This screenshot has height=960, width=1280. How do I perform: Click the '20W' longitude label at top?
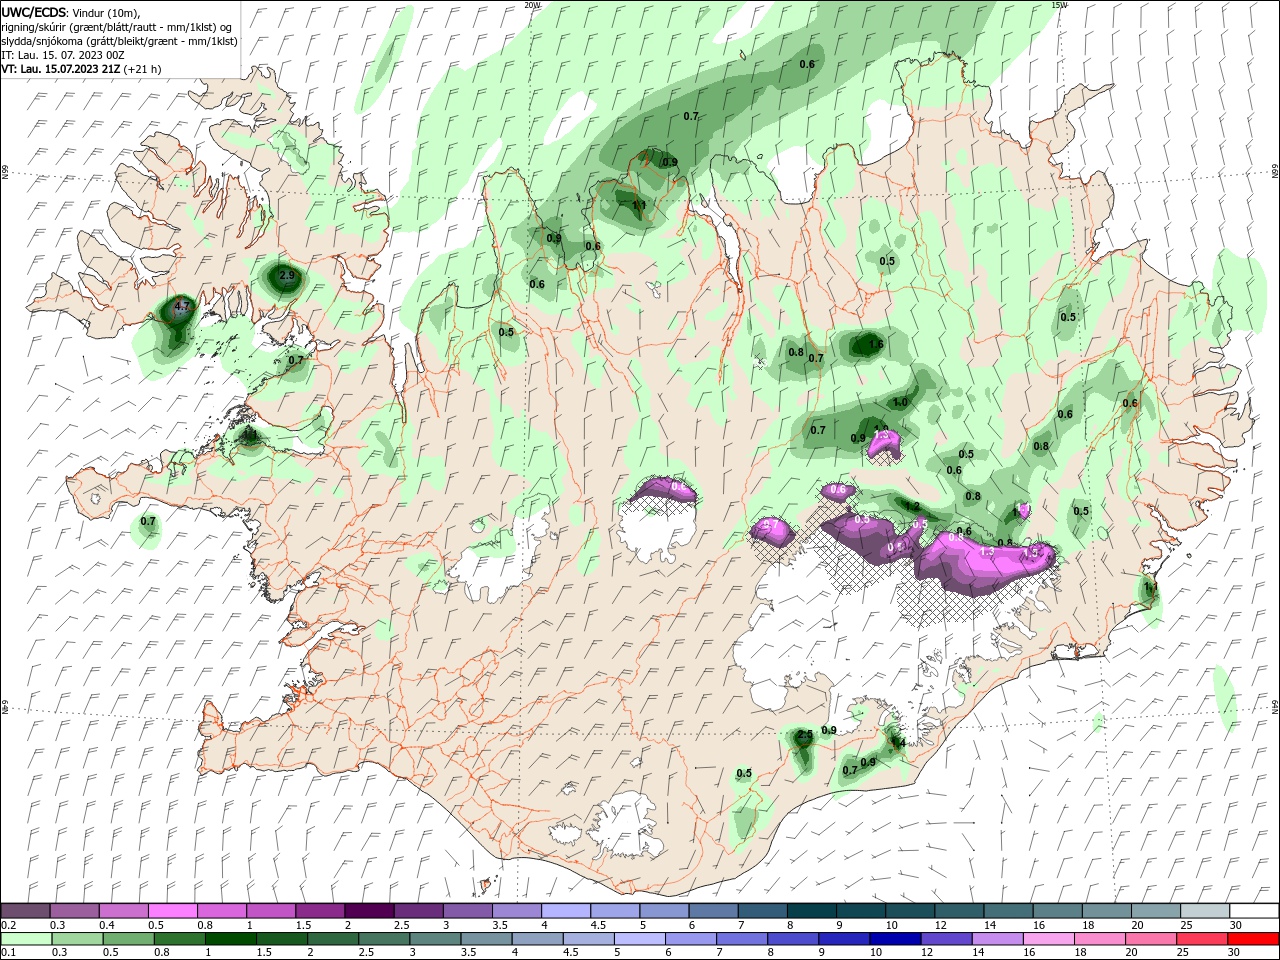tap(533, 5)
